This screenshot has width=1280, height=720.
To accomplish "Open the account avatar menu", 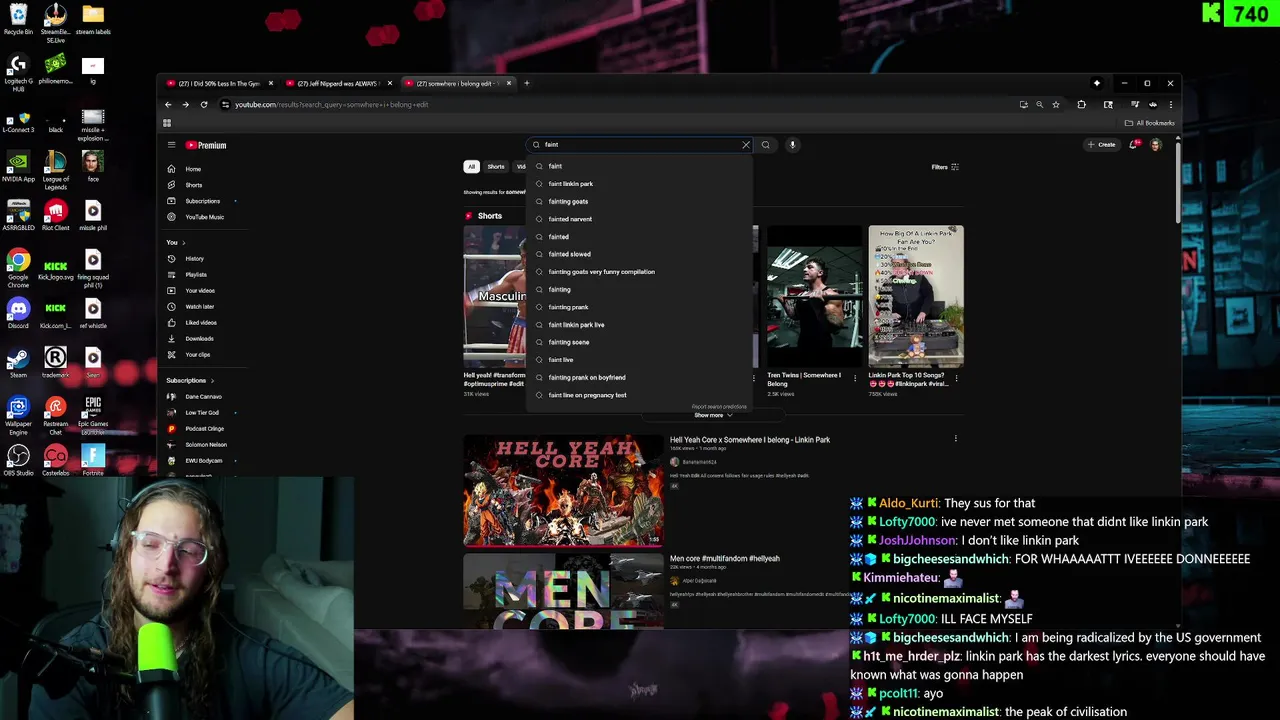I will pos(1155,145).
